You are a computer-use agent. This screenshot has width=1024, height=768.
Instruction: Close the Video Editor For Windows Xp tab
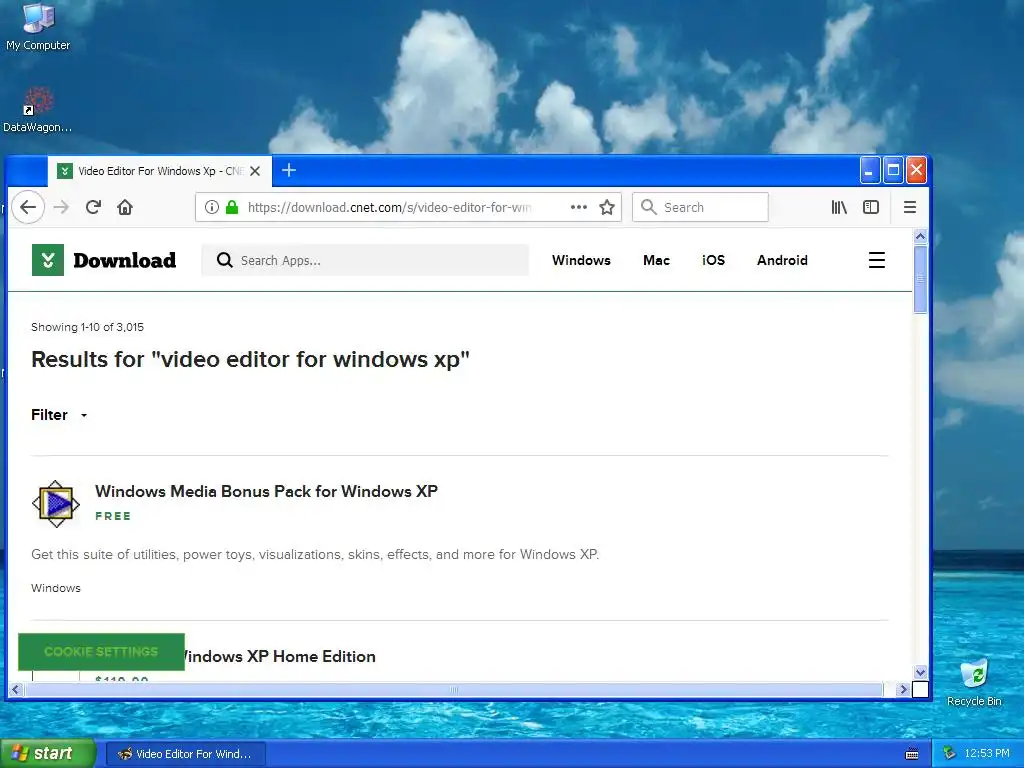pyautogui.click(x=255, y=171)
